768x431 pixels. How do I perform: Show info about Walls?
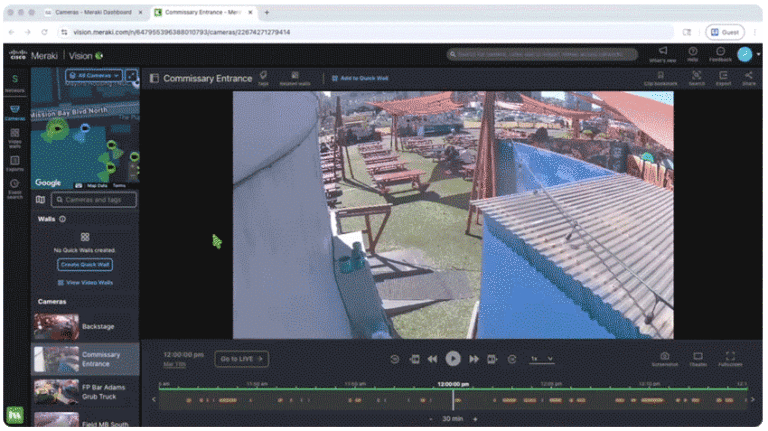62,219
